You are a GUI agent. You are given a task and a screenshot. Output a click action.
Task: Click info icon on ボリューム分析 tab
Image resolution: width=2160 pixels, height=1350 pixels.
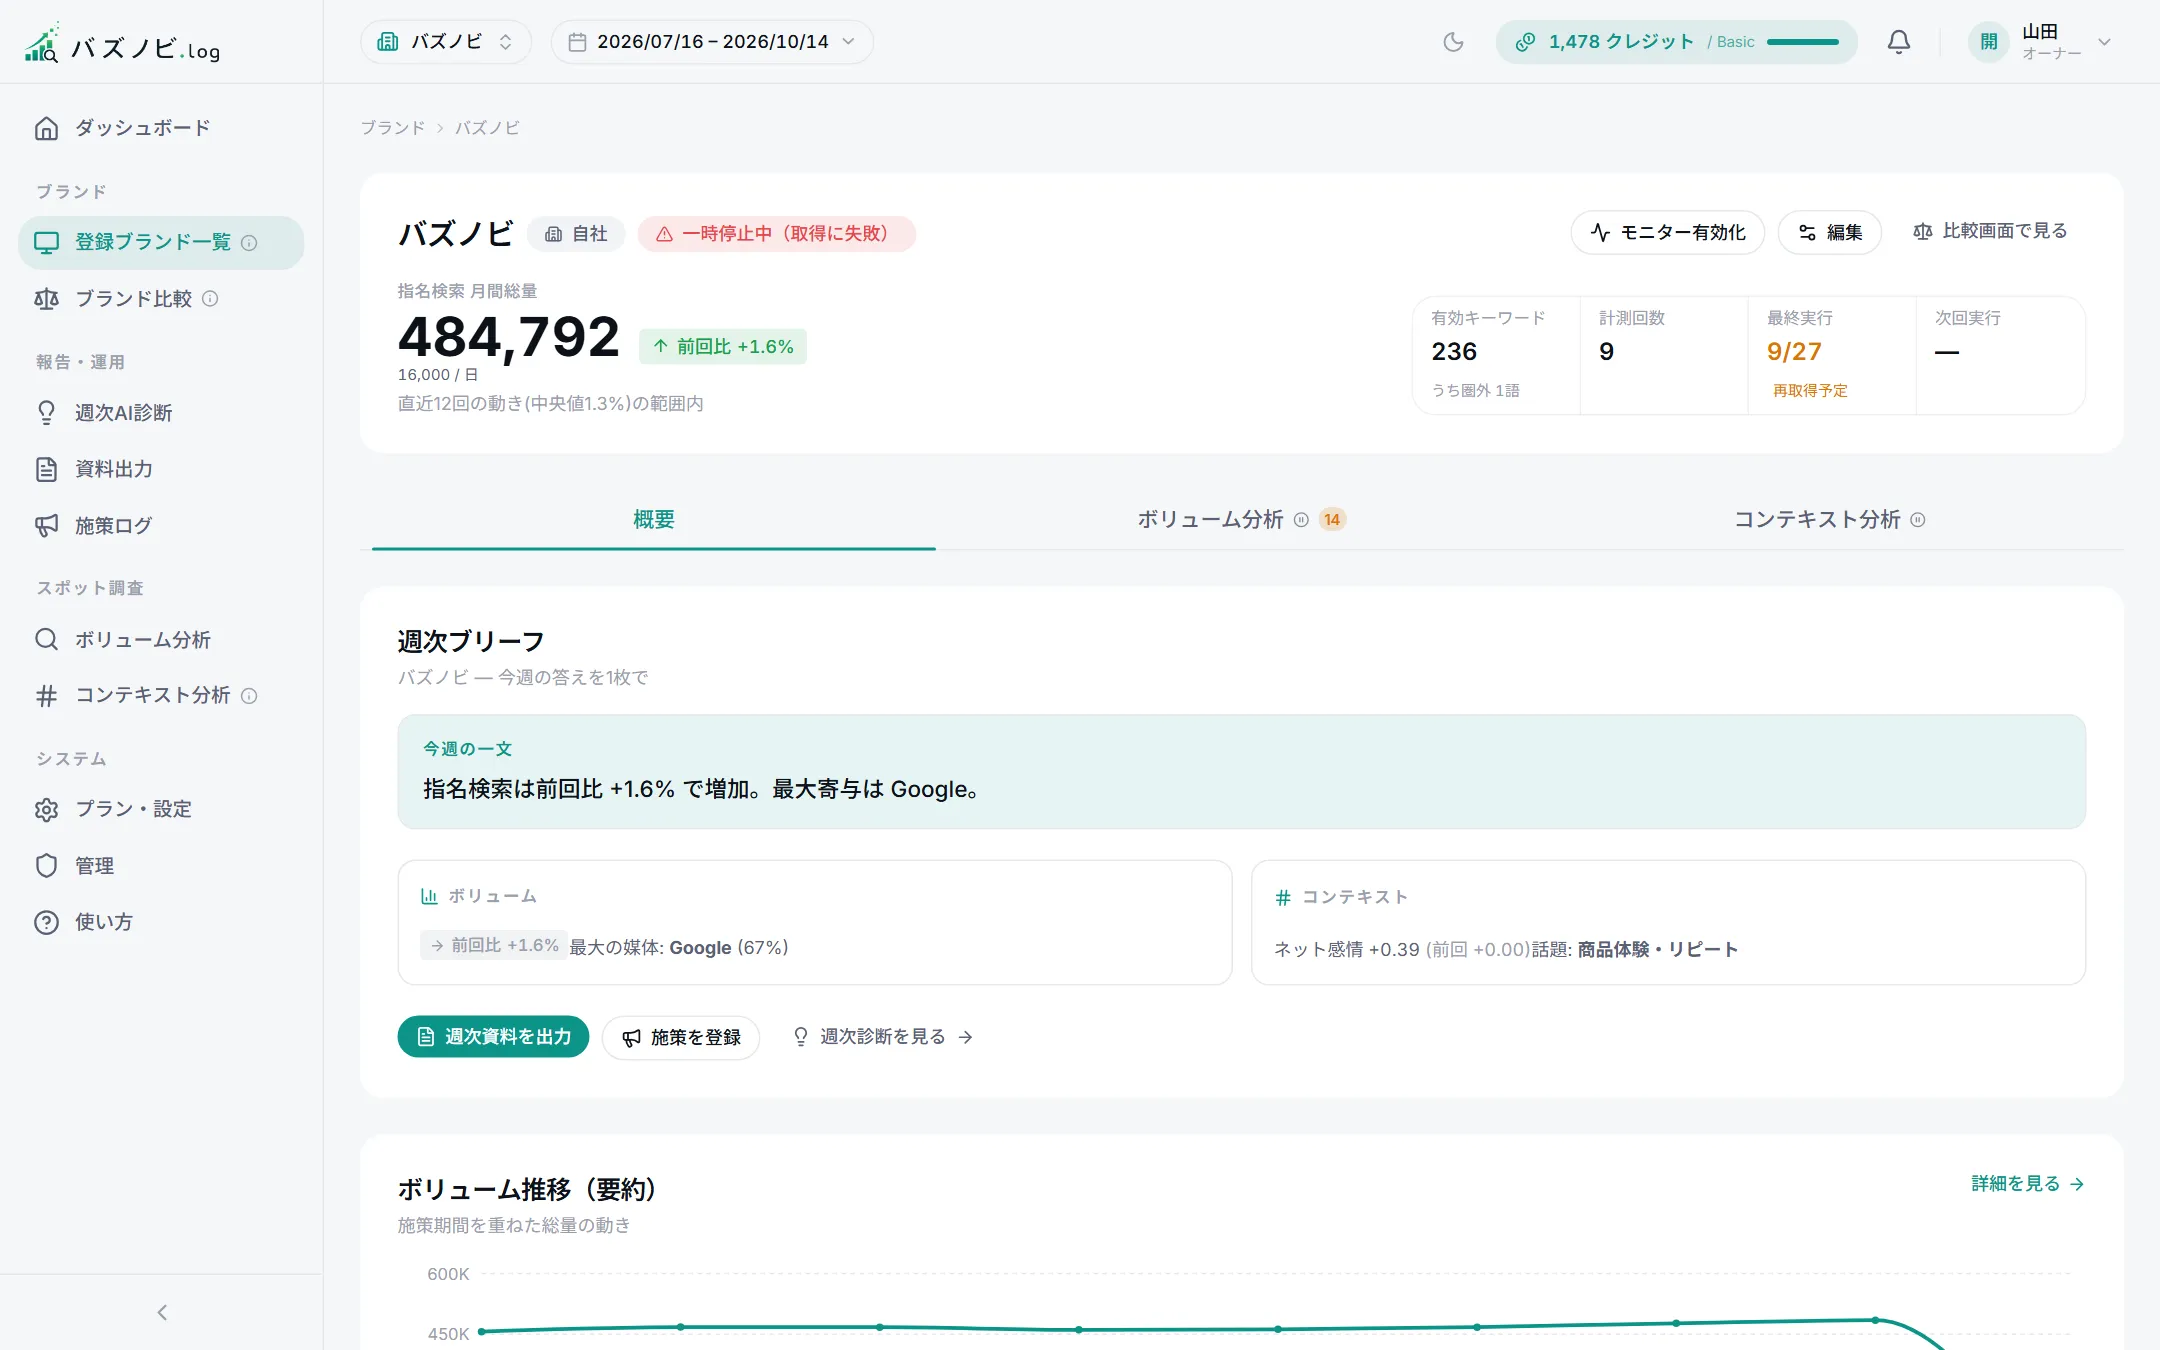click(x=1301, y=520)
